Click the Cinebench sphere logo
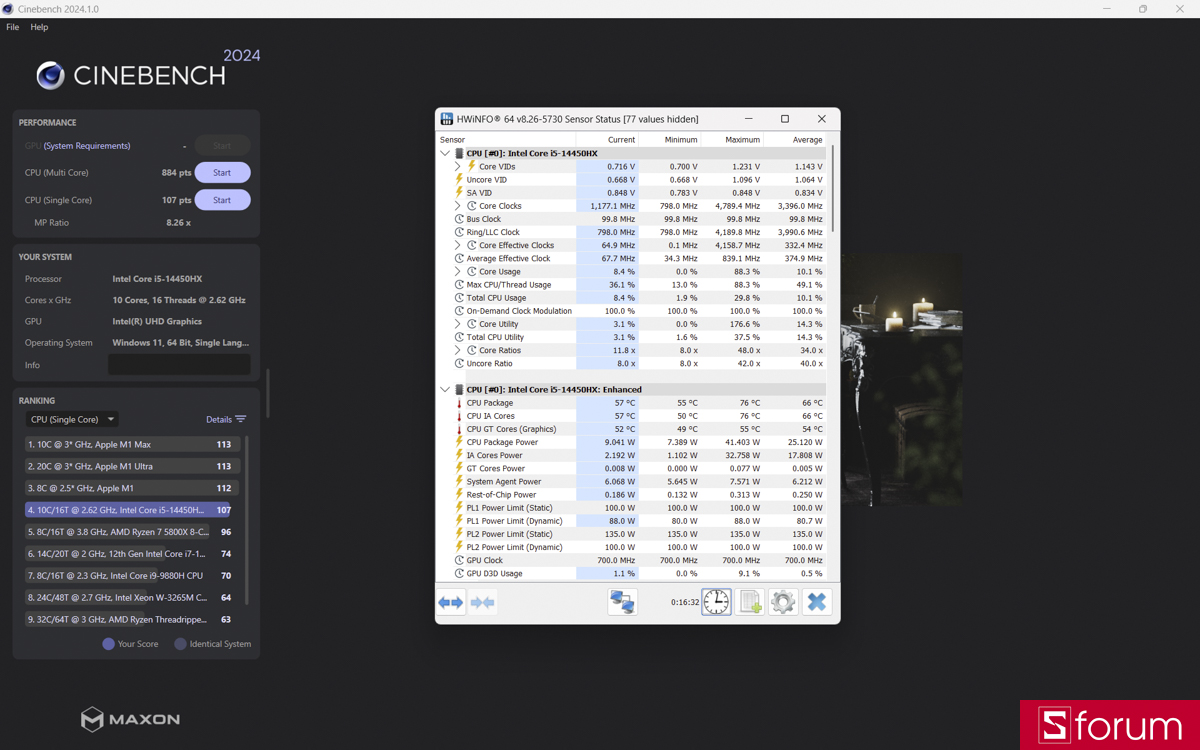 51,75
